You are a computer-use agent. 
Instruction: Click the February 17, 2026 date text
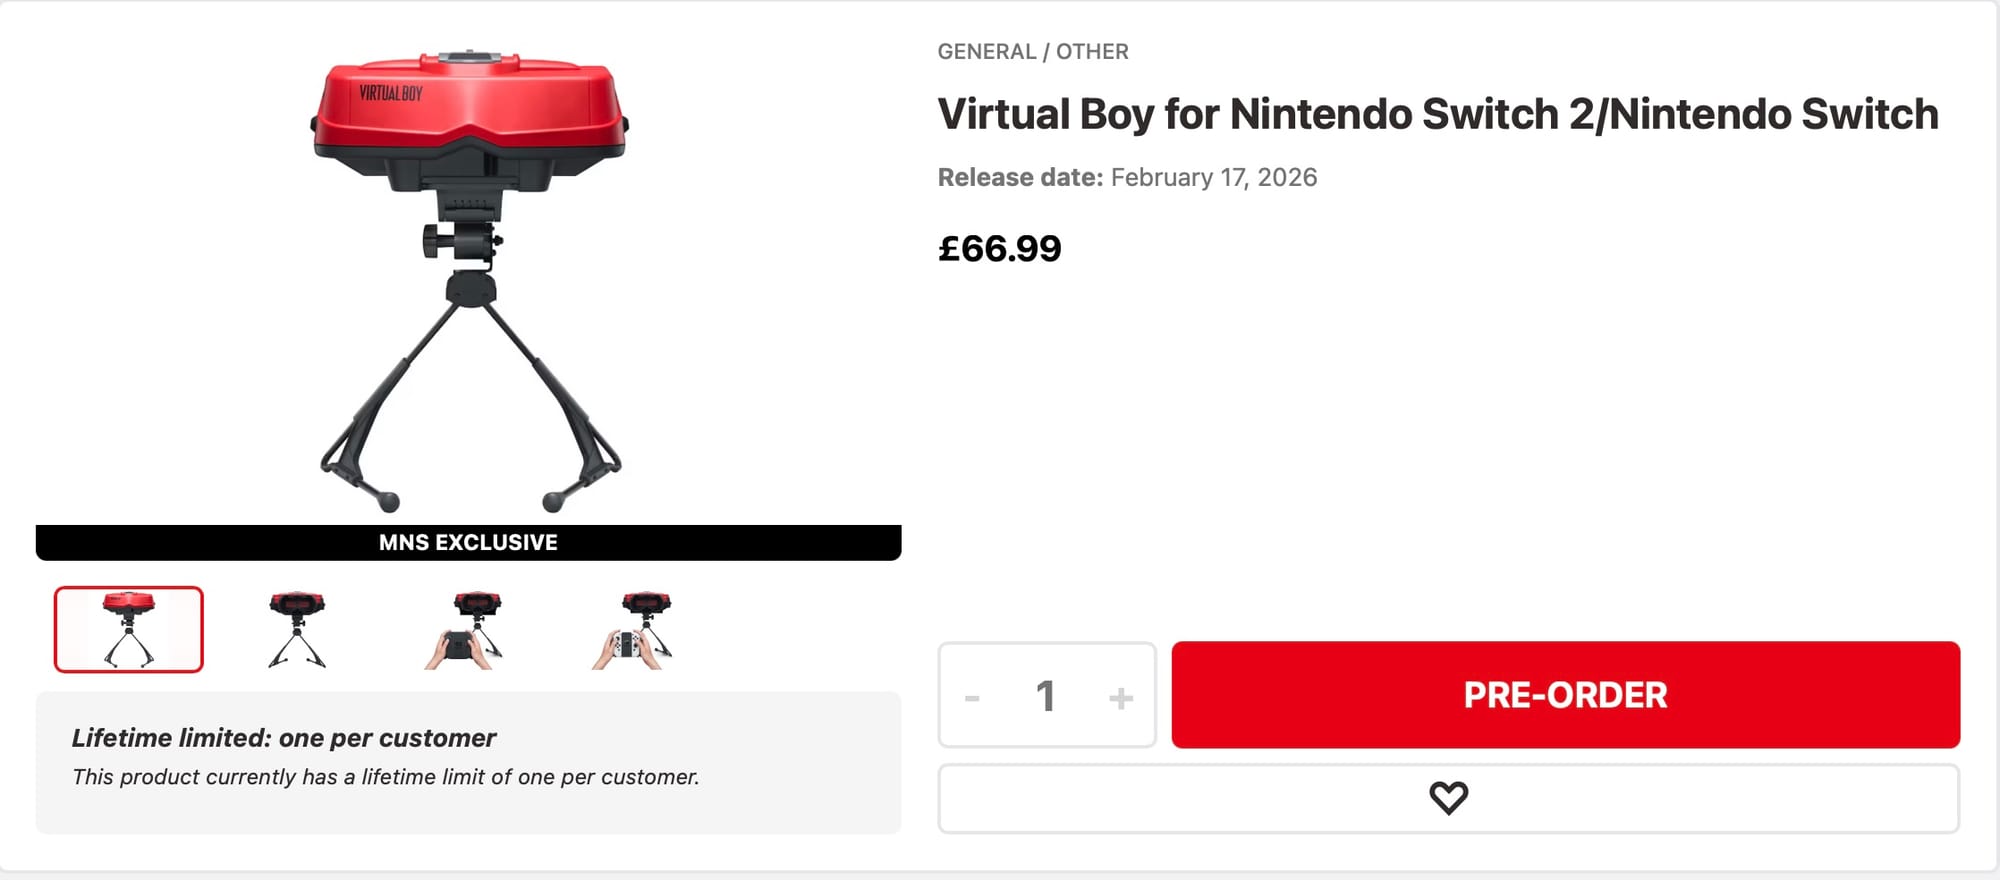click(x=1213, y=177)
